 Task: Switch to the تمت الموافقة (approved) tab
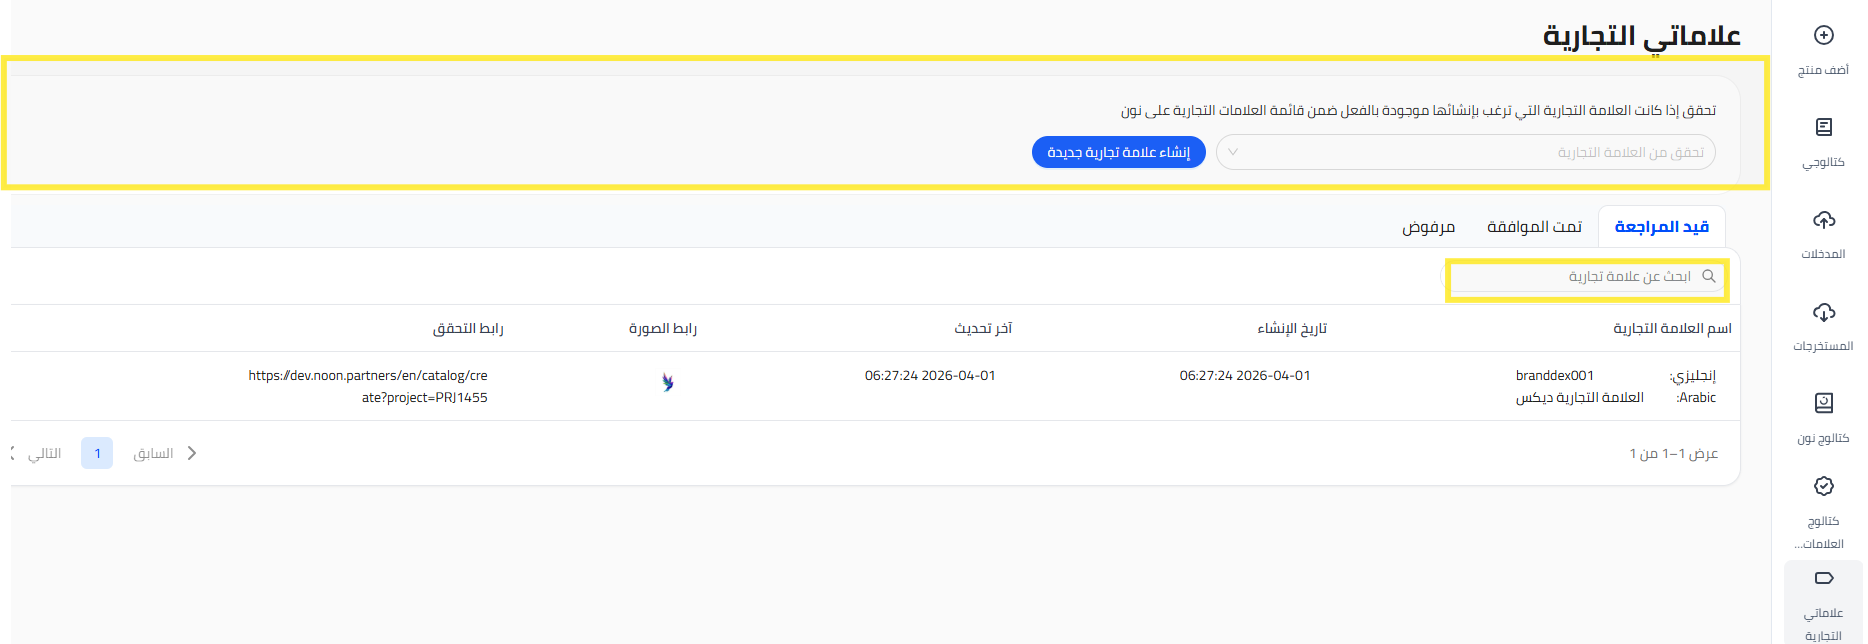coord(1534,227)
